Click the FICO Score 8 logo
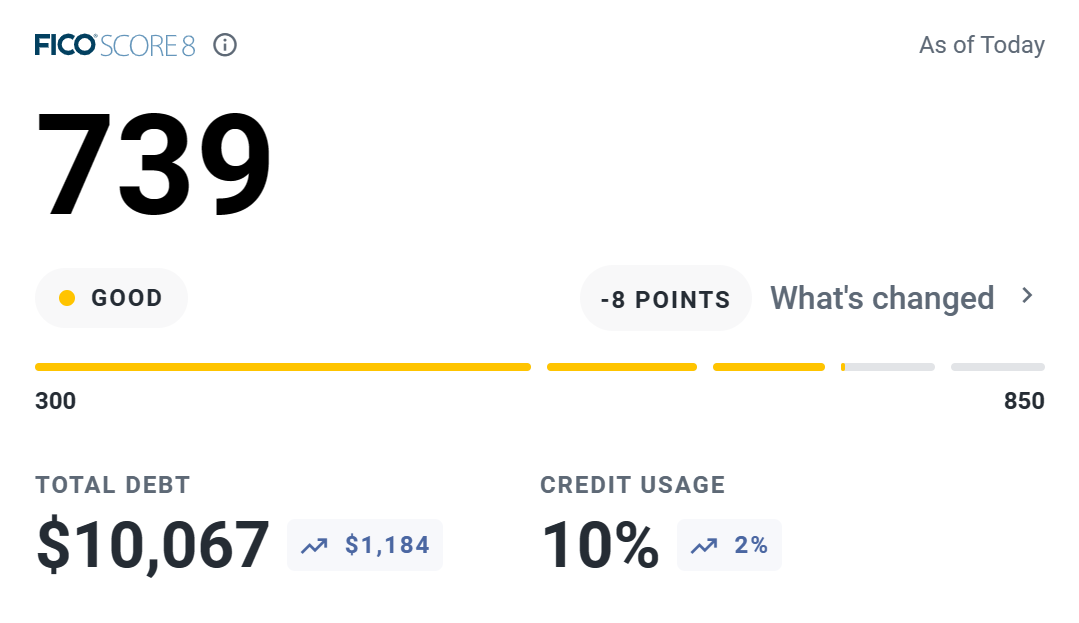Screen dimensions: 1079x623 click(115, 45)
